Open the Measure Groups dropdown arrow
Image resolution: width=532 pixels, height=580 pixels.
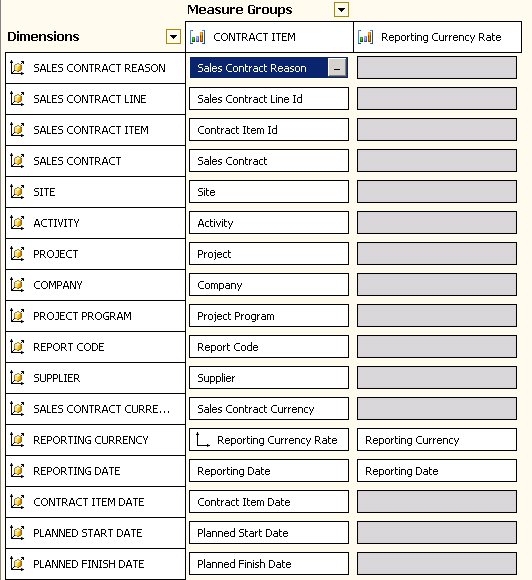(341, 10)
